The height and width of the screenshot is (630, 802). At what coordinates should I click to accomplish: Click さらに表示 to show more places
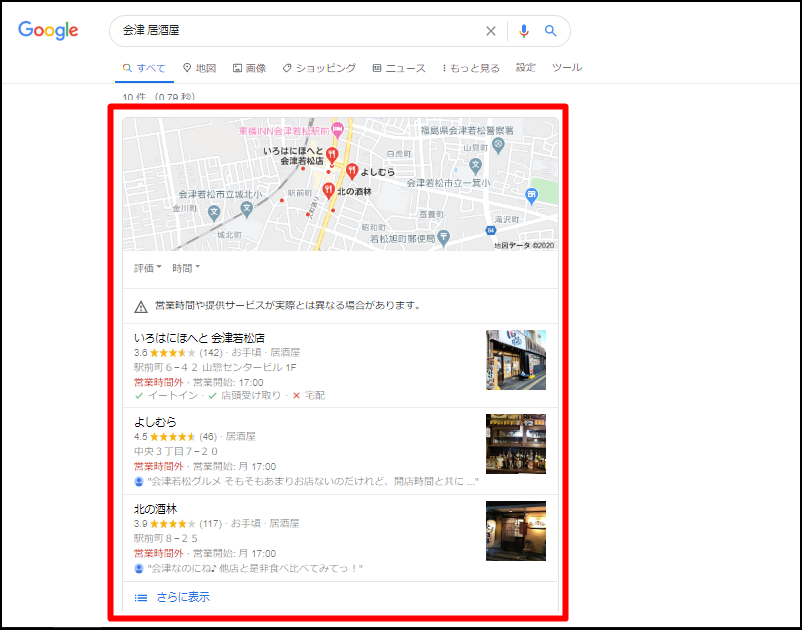[x=183, y=597]
